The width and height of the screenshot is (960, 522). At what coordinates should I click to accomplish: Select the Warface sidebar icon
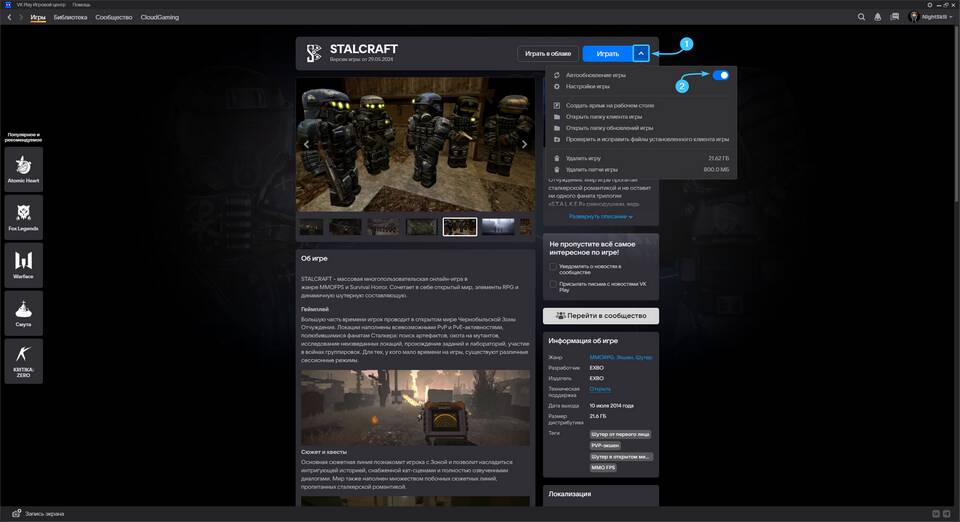(23, 262)
